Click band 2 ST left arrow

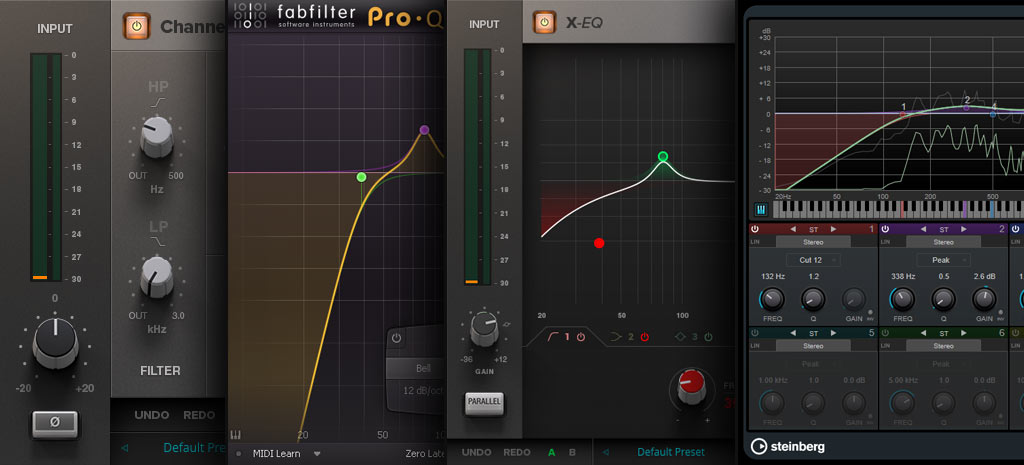924,229
